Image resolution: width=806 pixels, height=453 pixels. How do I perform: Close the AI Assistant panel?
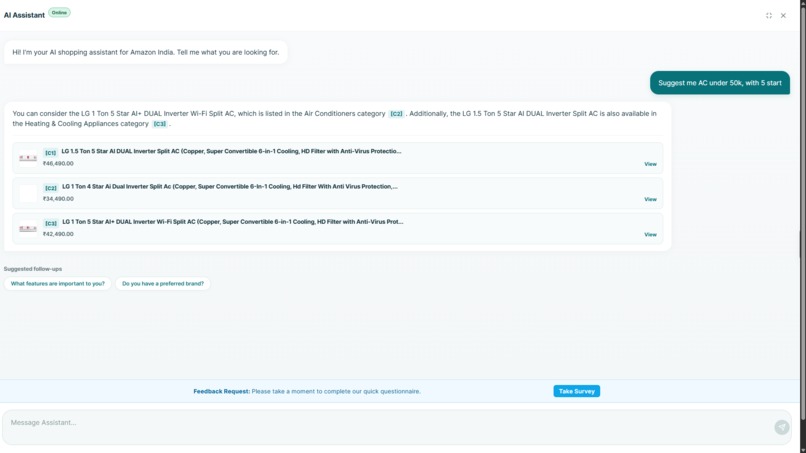pyautogui.click(x=783, y=15)
